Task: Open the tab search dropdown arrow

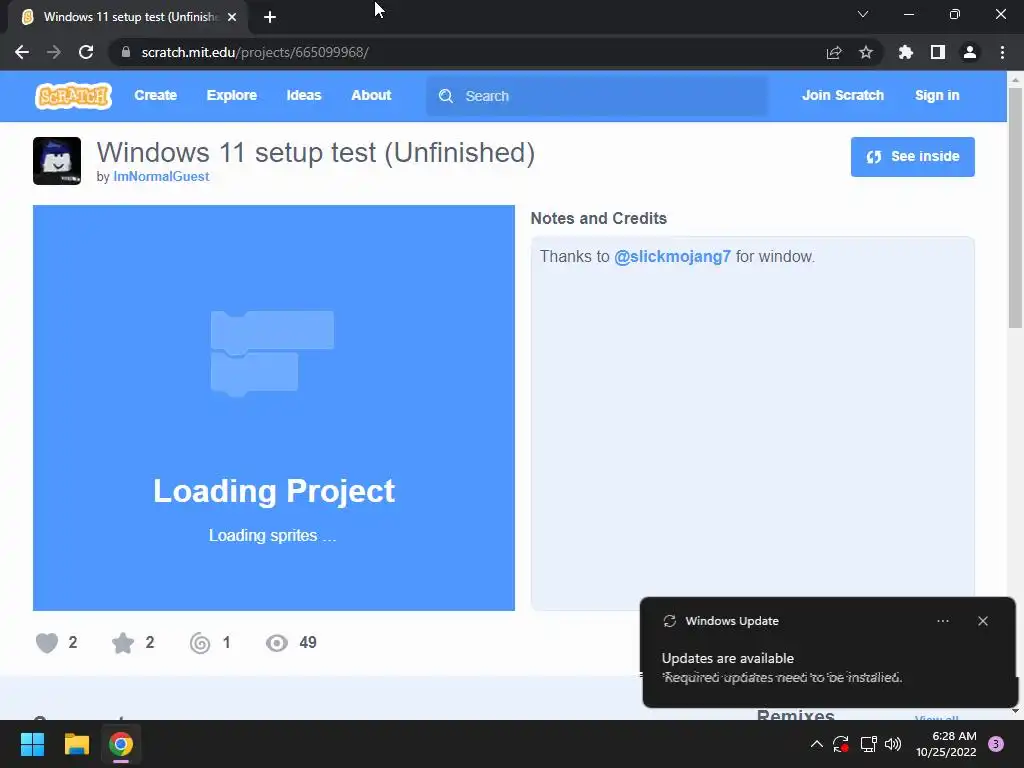Action: point(863,14)
